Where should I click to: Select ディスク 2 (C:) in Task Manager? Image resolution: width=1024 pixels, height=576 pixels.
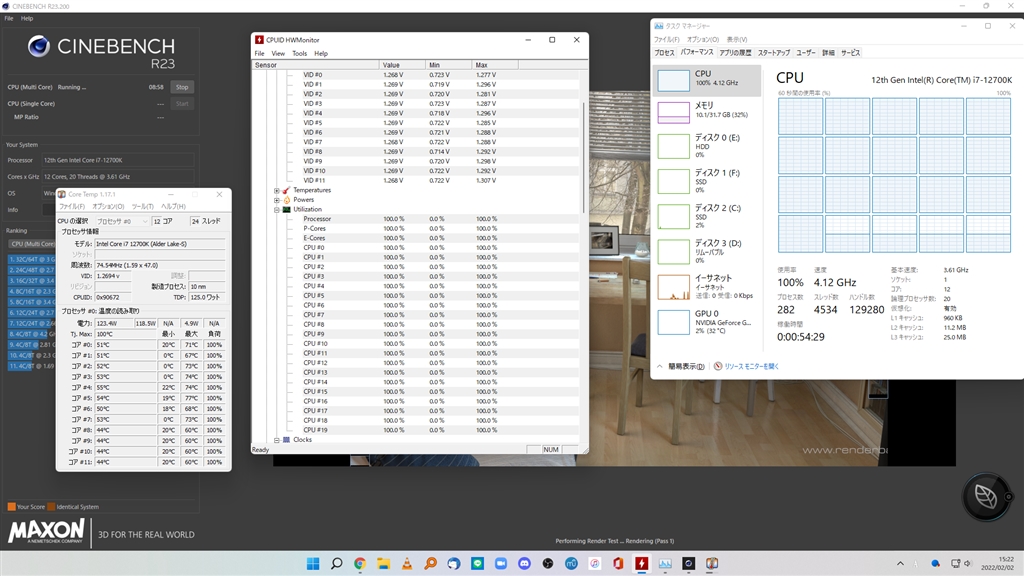pyautogui.click(x=707, y=216)
